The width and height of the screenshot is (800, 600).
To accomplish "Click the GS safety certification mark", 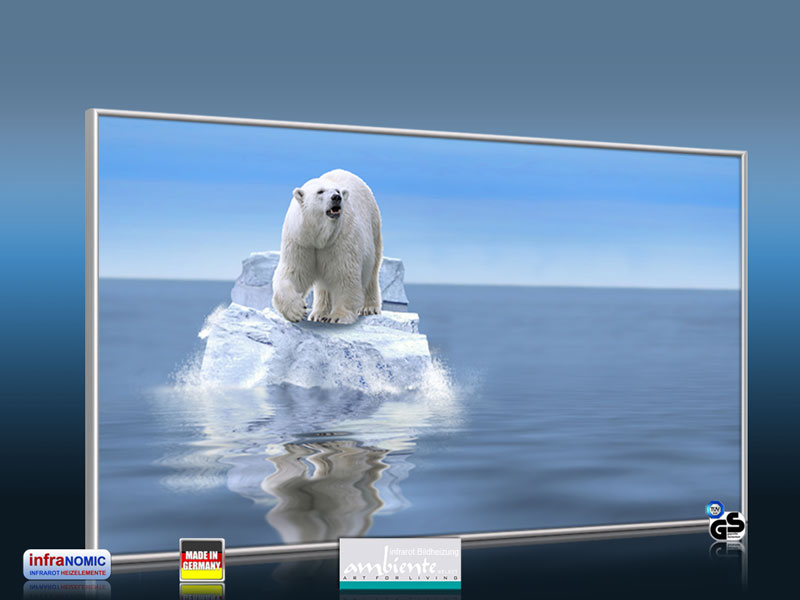I will point(727,526).
